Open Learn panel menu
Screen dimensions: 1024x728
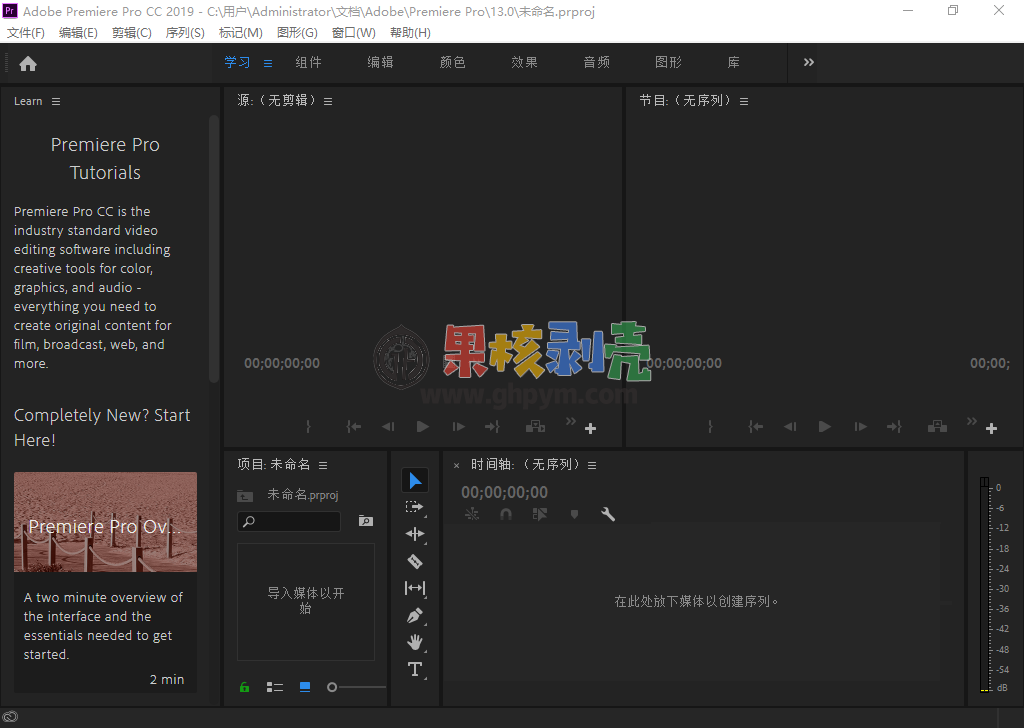[x=56, y=102]
